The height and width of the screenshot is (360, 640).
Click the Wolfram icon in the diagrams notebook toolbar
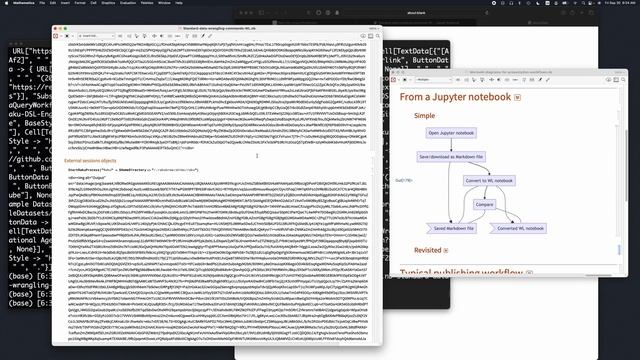[393, 80]
